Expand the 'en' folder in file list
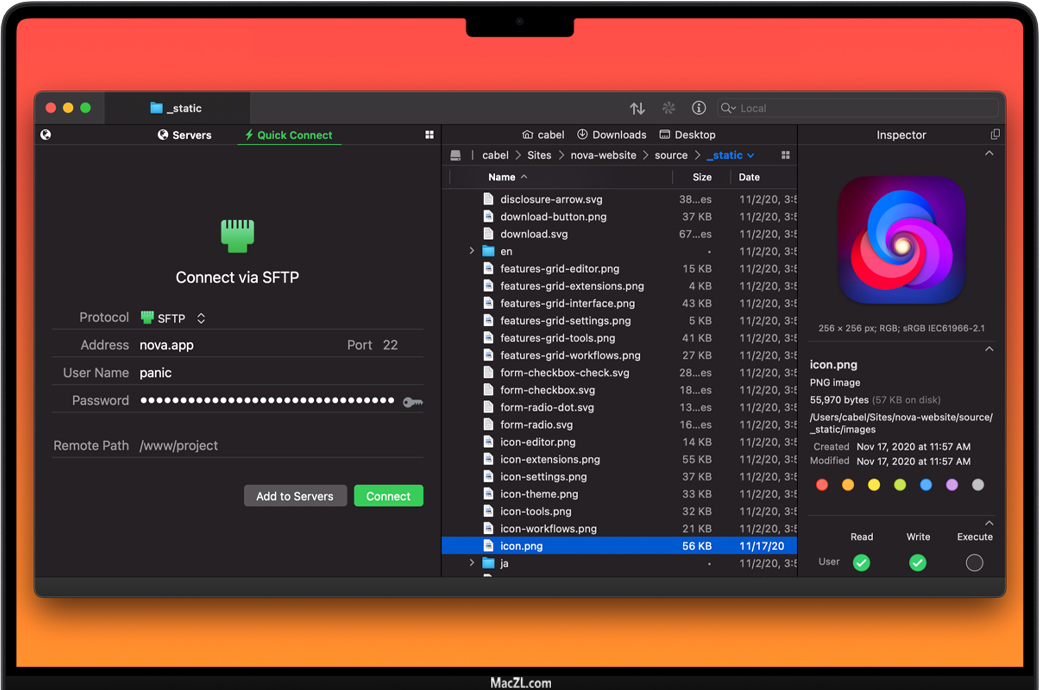Viewport: 1040px width, 690px height. 472,251
